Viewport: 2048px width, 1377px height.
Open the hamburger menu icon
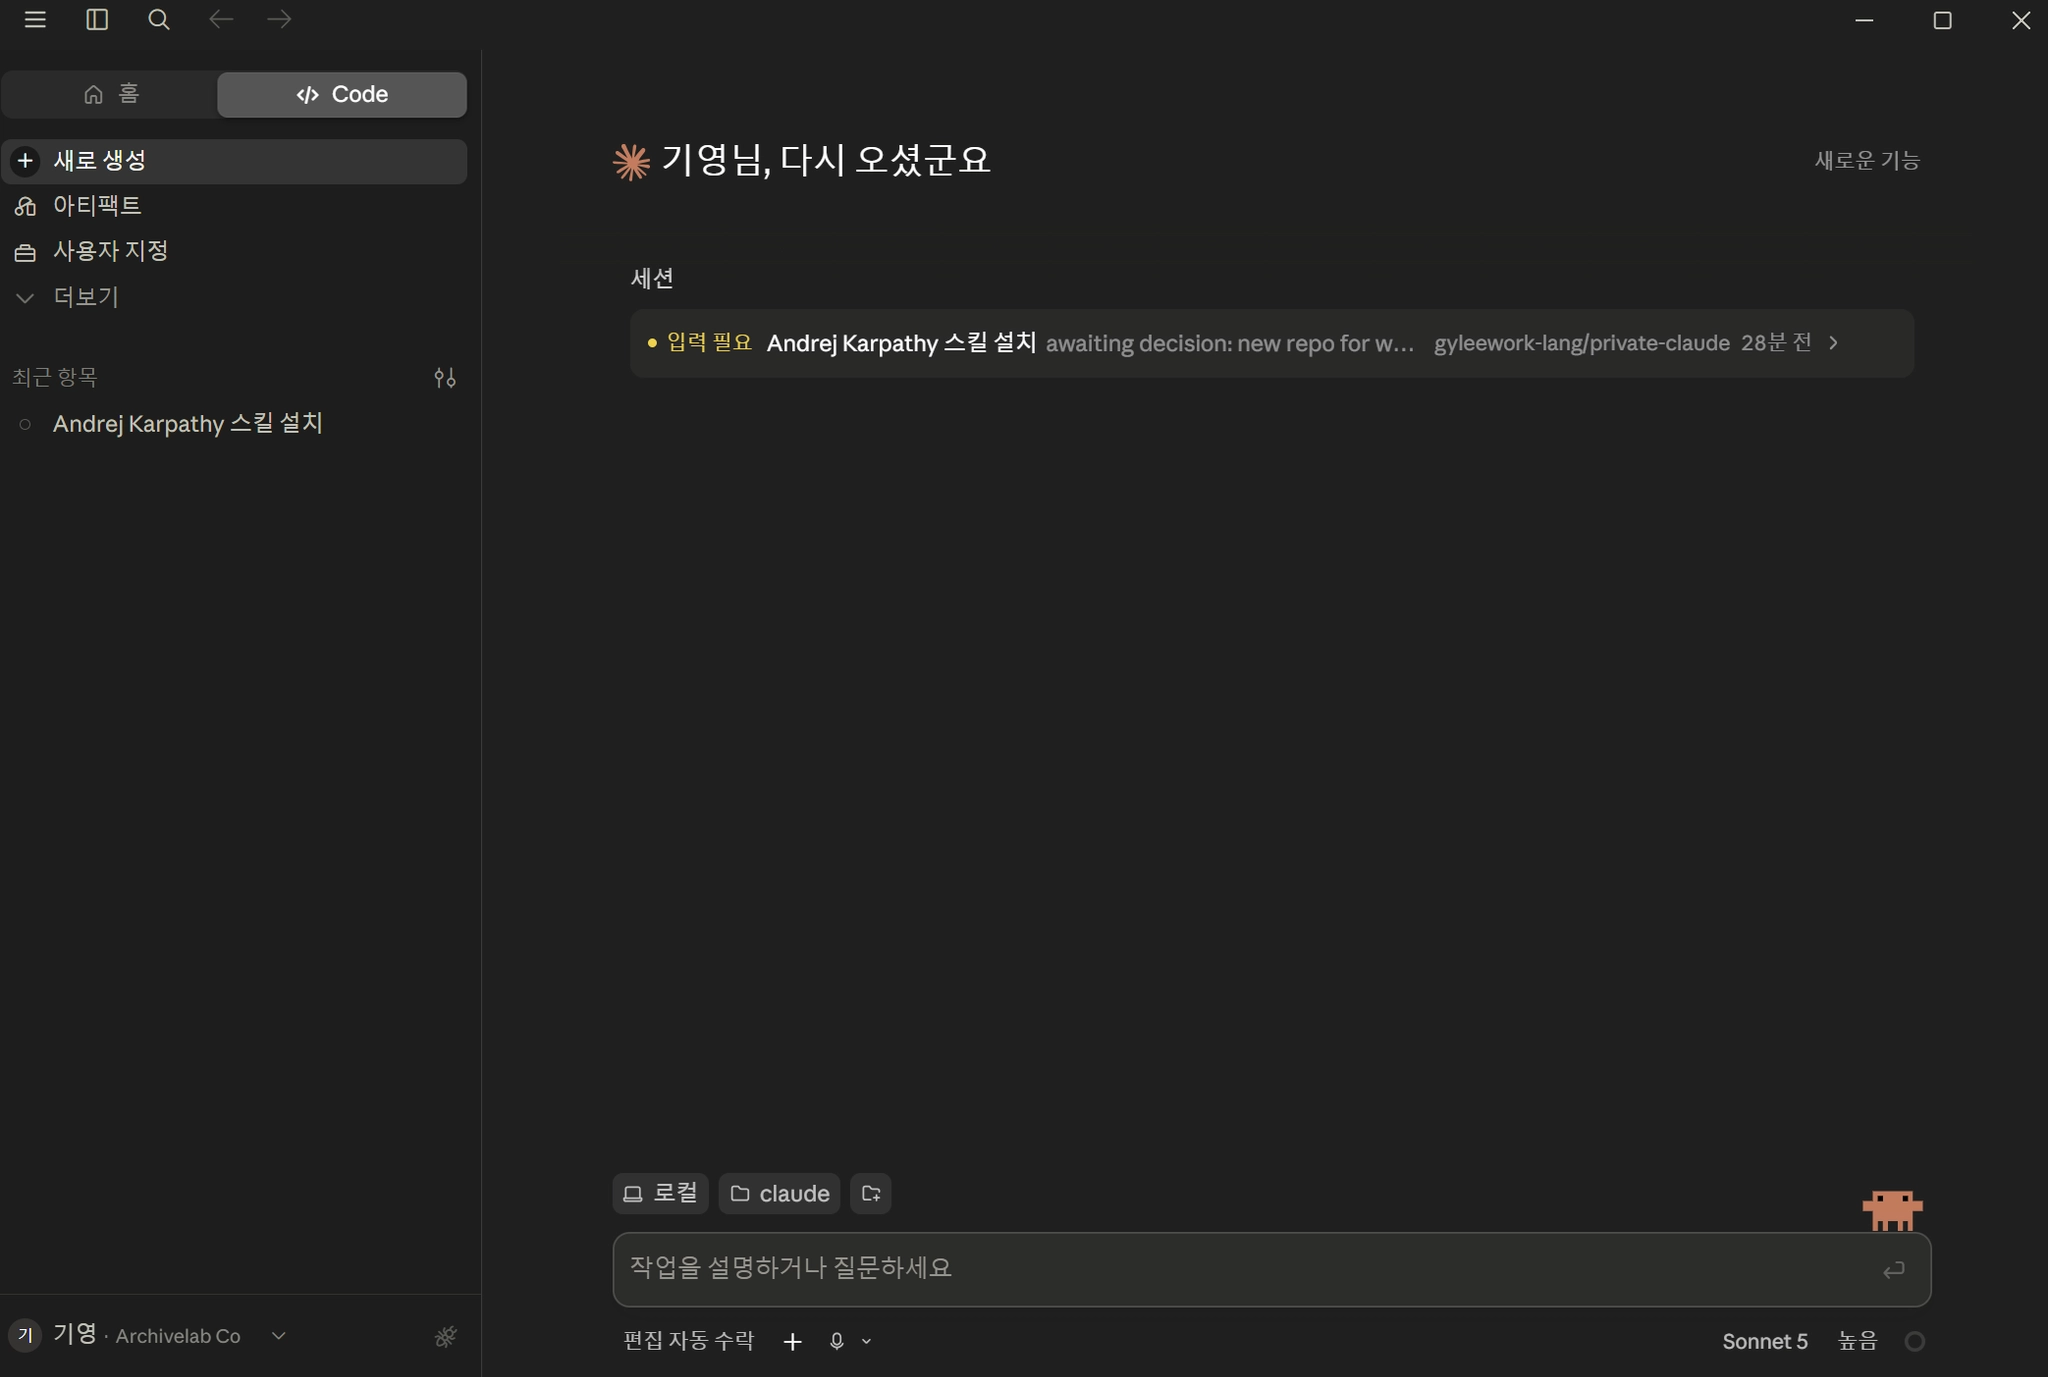coord(35,20)
